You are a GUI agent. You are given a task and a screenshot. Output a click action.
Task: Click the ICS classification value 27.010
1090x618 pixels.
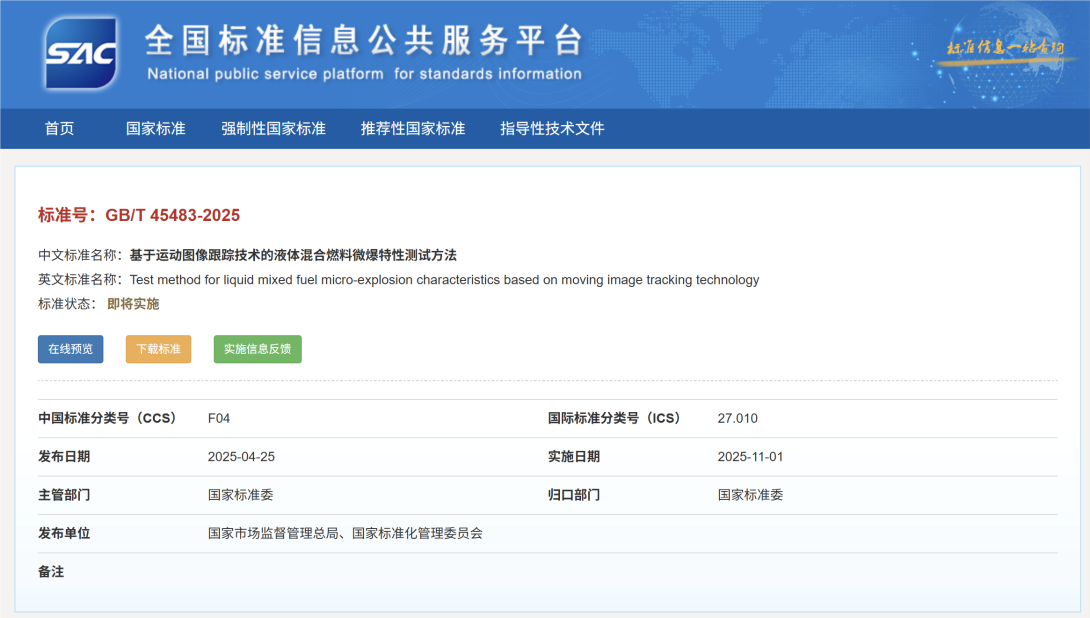coord(737,418)
